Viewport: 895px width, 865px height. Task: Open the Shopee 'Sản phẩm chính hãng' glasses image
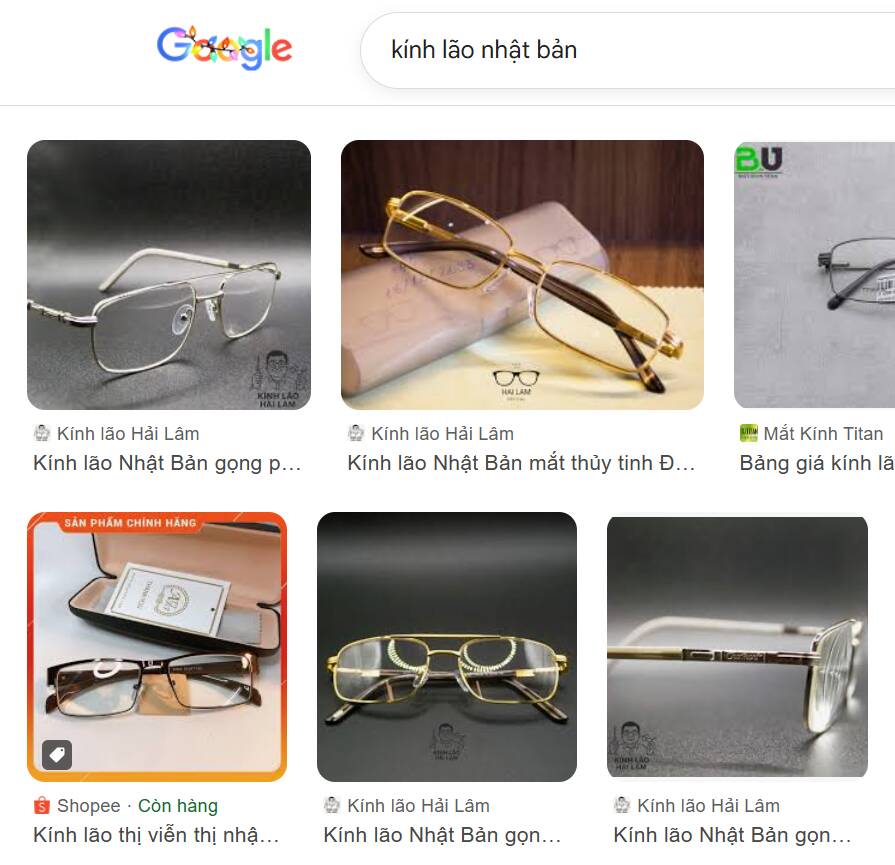point(157,647)
